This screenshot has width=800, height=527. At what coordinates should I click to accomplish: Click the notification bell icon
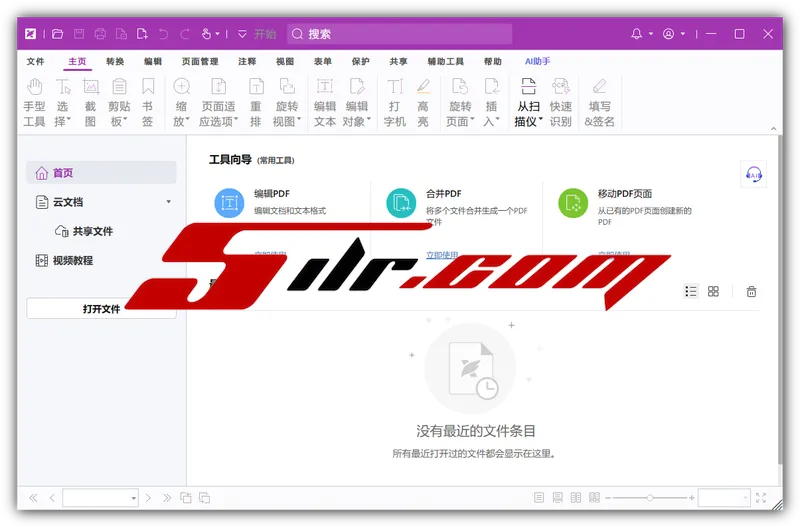coord(636,34)
